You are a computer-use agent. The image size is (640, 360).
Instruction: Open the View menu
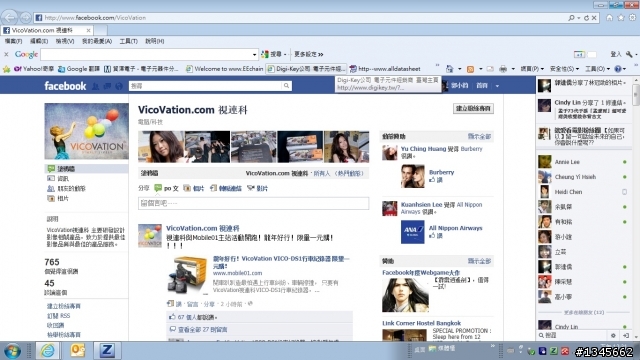point(65,41)
